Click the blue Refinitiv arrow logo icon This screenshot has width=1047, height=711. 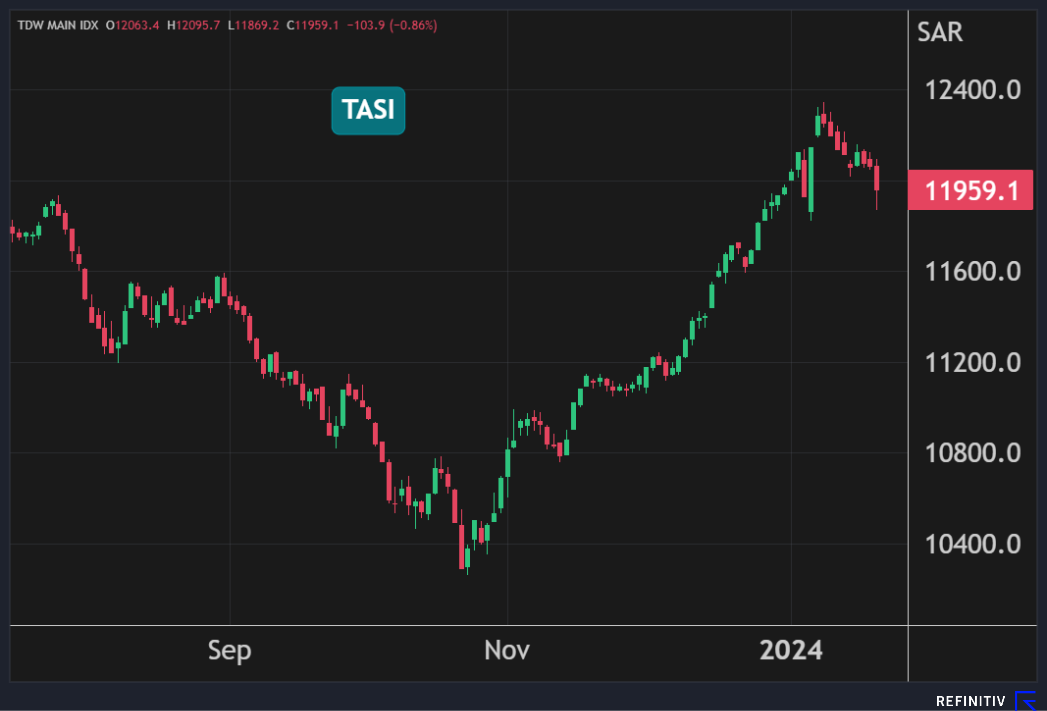1028,700
